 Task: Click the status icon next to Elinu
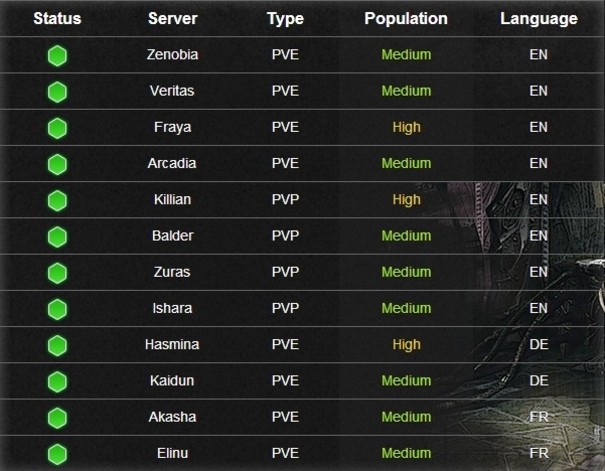(x=57, y=454)
